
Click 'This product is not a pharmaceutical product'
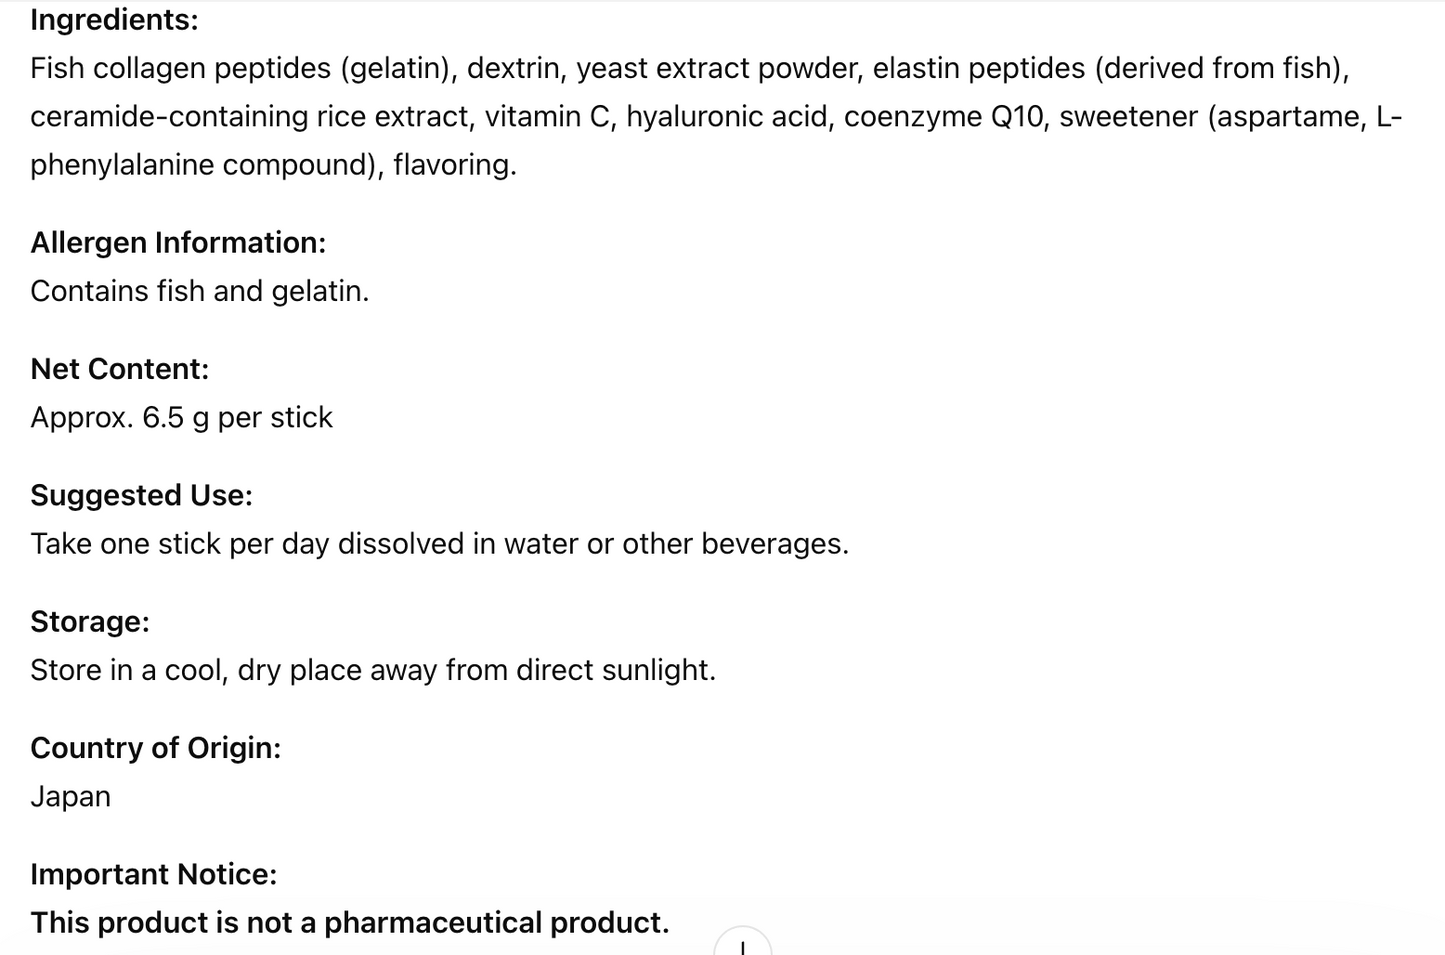coord(350,923)
